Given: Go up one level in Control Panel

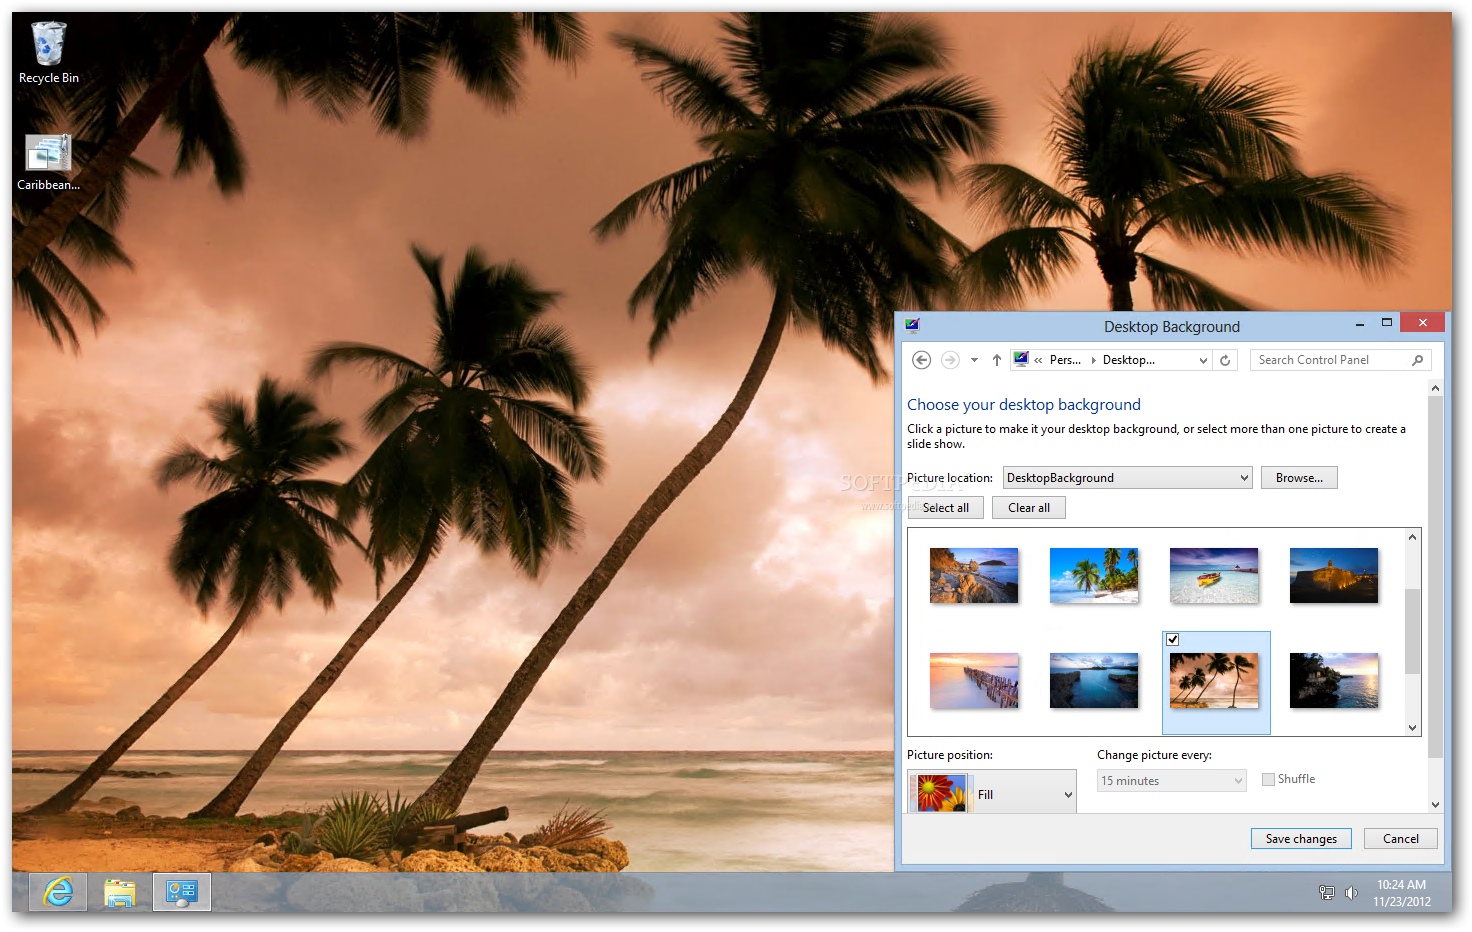Looking at the screenshot, I should point(997,360).
